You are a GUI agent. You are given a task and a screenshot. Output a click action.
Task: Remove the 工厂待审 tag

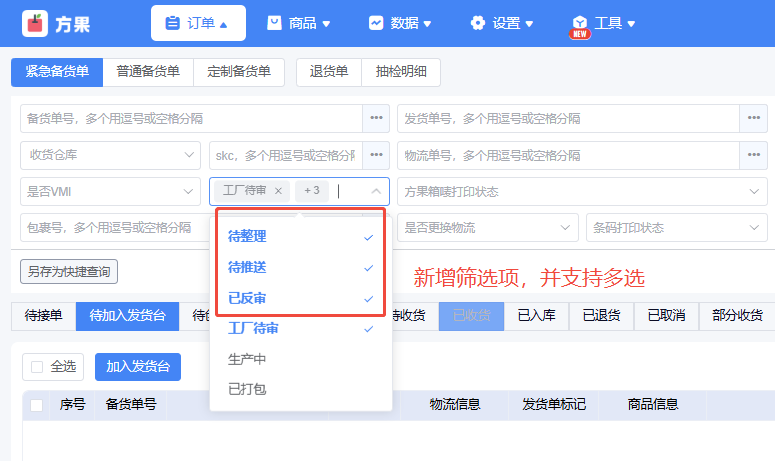(x=278, y=191)
